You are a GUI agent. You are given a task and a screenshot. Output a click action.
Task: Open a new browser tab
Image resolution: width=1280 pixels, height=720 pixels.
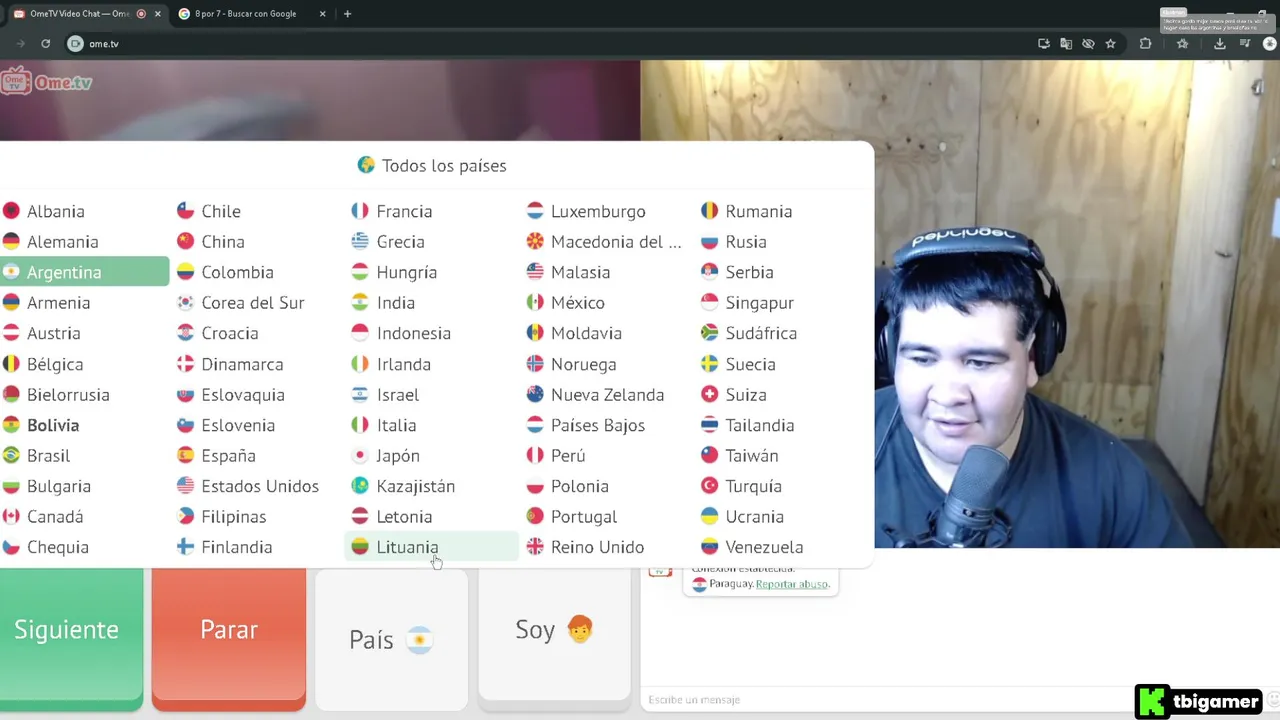coord(347,14)
